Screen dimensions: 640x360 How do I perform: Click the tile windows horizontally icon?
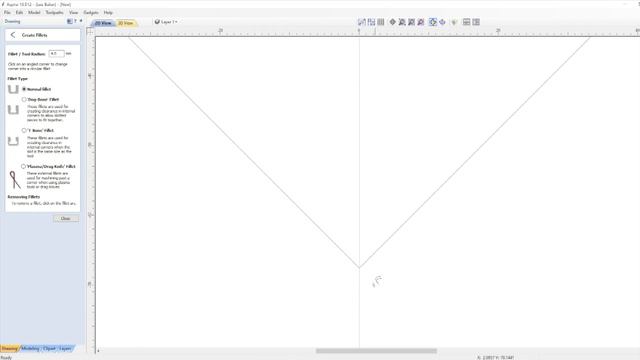pyautogui.click(x=467, y=22)
